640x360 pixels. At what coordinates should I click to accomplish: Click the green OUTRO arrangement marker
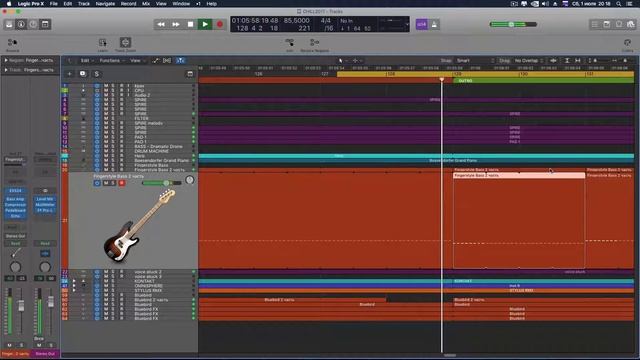544,81
